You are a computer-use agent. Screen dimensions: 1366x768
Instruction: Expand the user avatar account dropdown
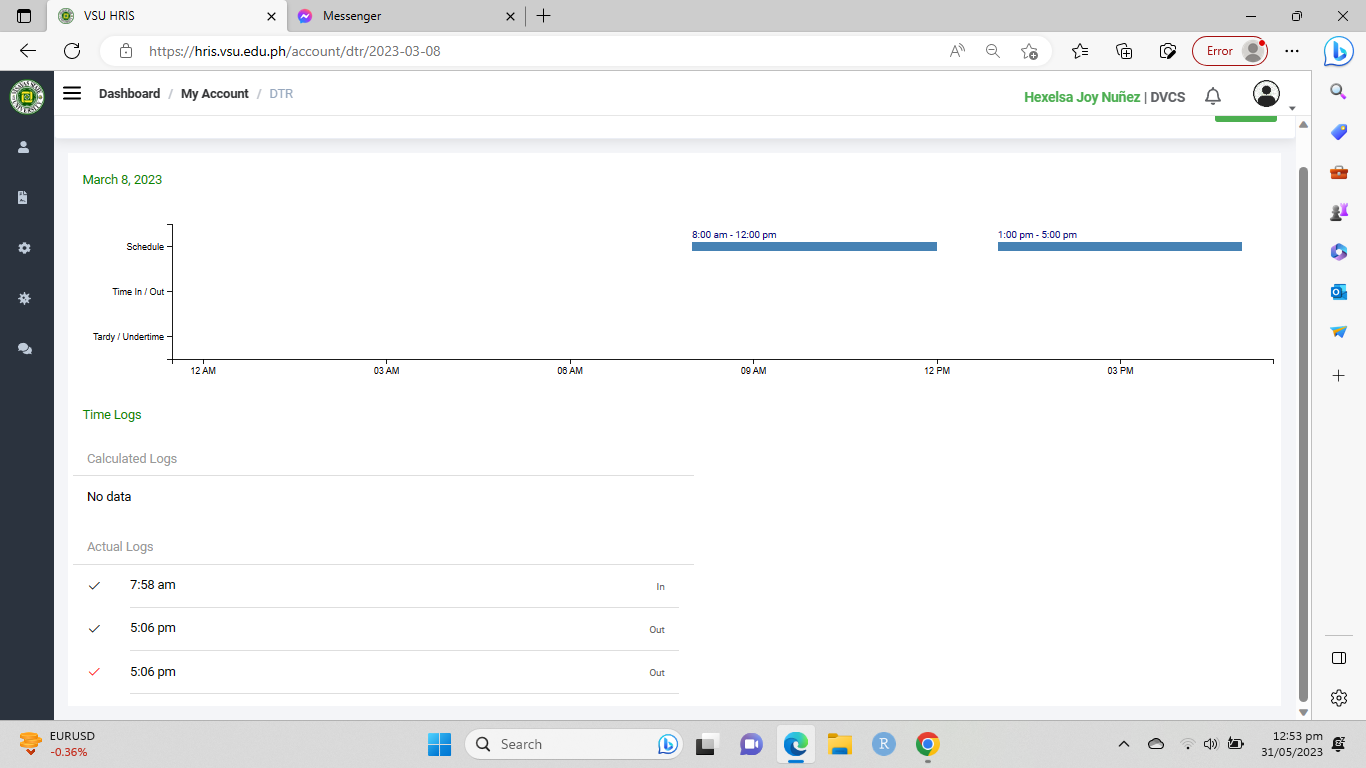click(x=1267, y=95)
